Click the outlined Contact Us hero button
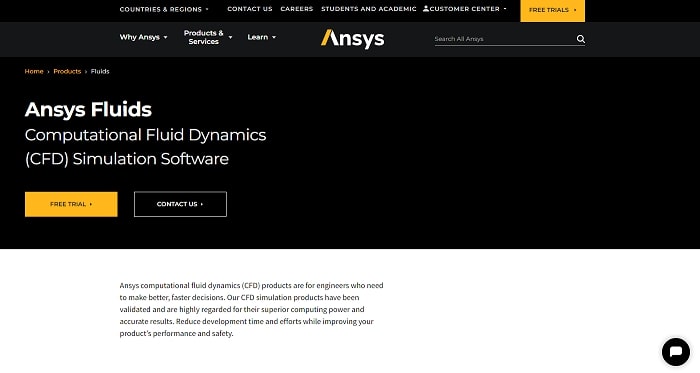This screenshot has width=700, height=373. point(180,204)
